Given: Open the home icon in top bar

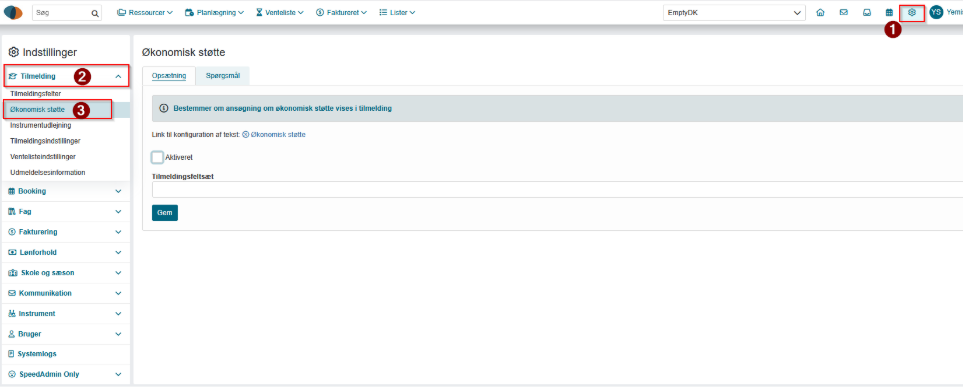Looking at the screenshot, I should tap(820, 12).
